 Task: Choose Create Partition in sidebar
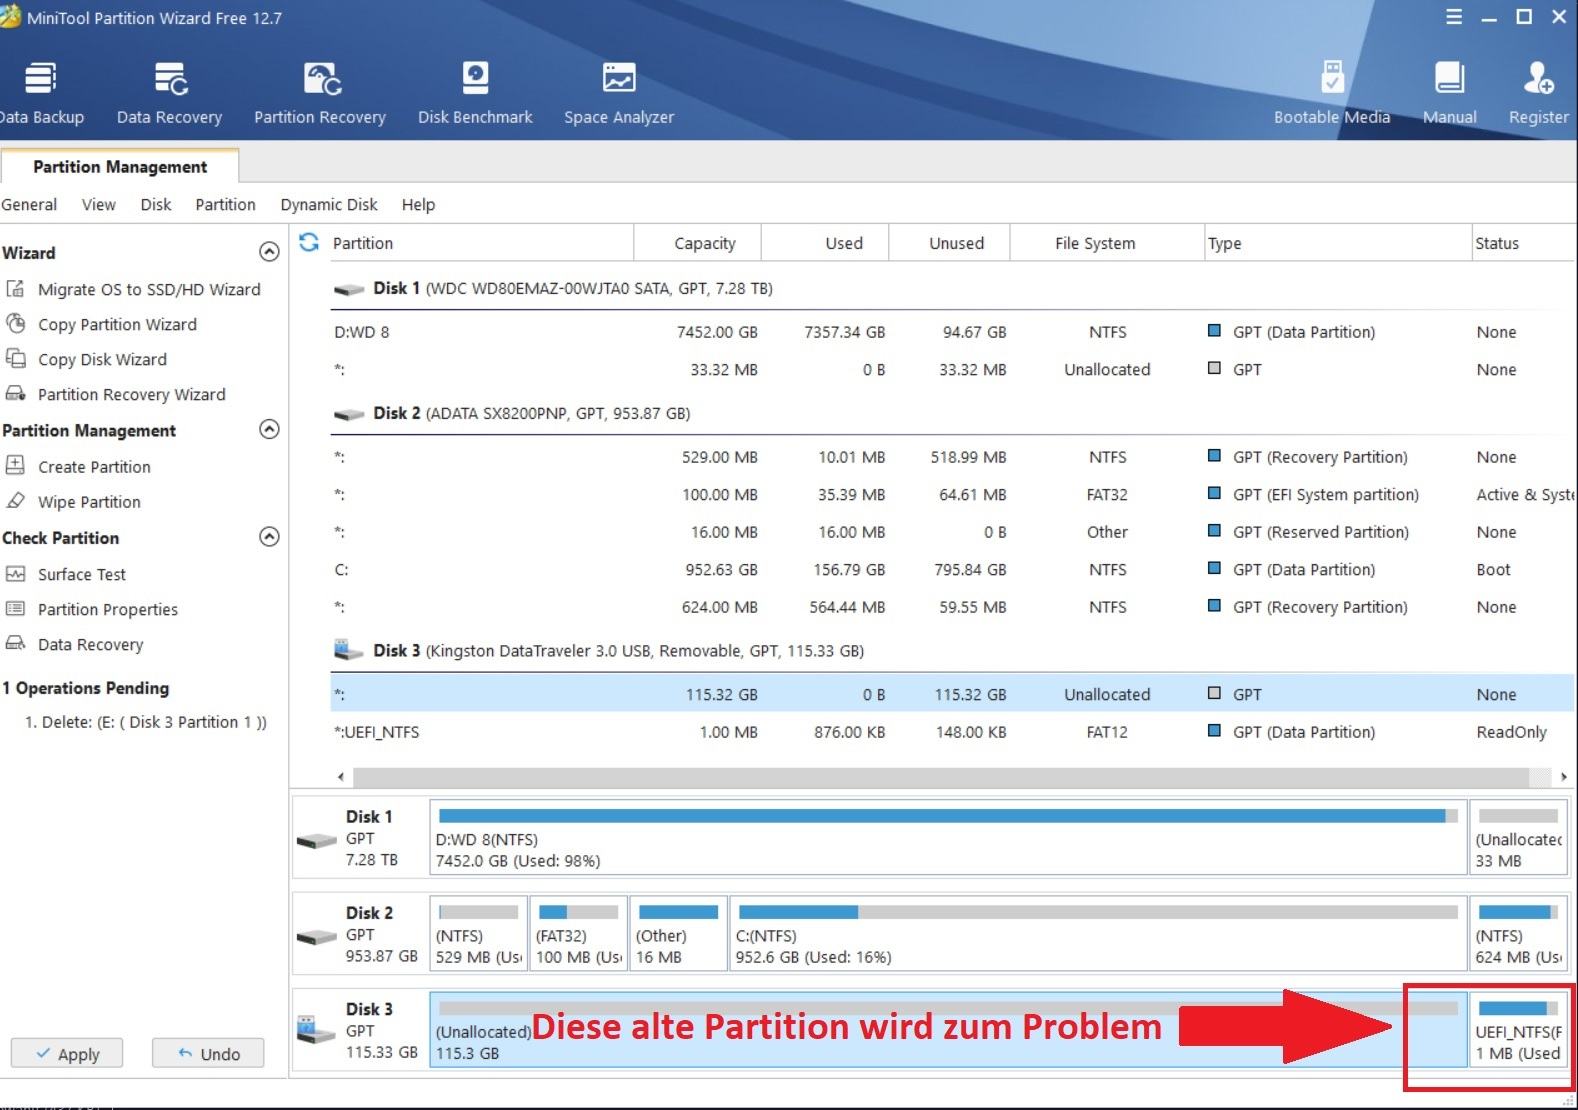coord(78,466)
